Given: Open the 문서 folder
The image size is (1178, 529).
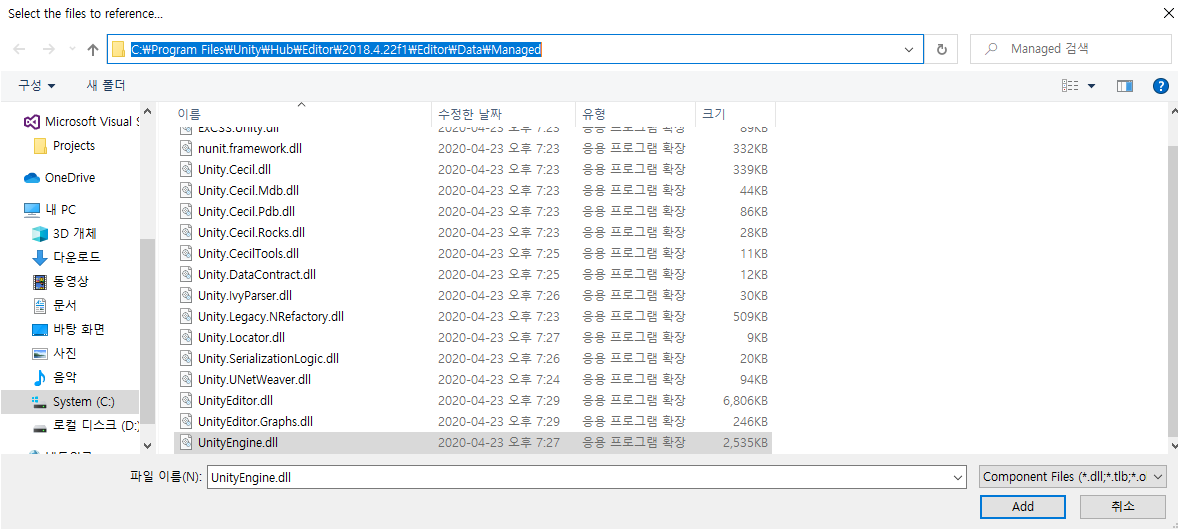Looking at the screenshot, I should pos(55,306).
